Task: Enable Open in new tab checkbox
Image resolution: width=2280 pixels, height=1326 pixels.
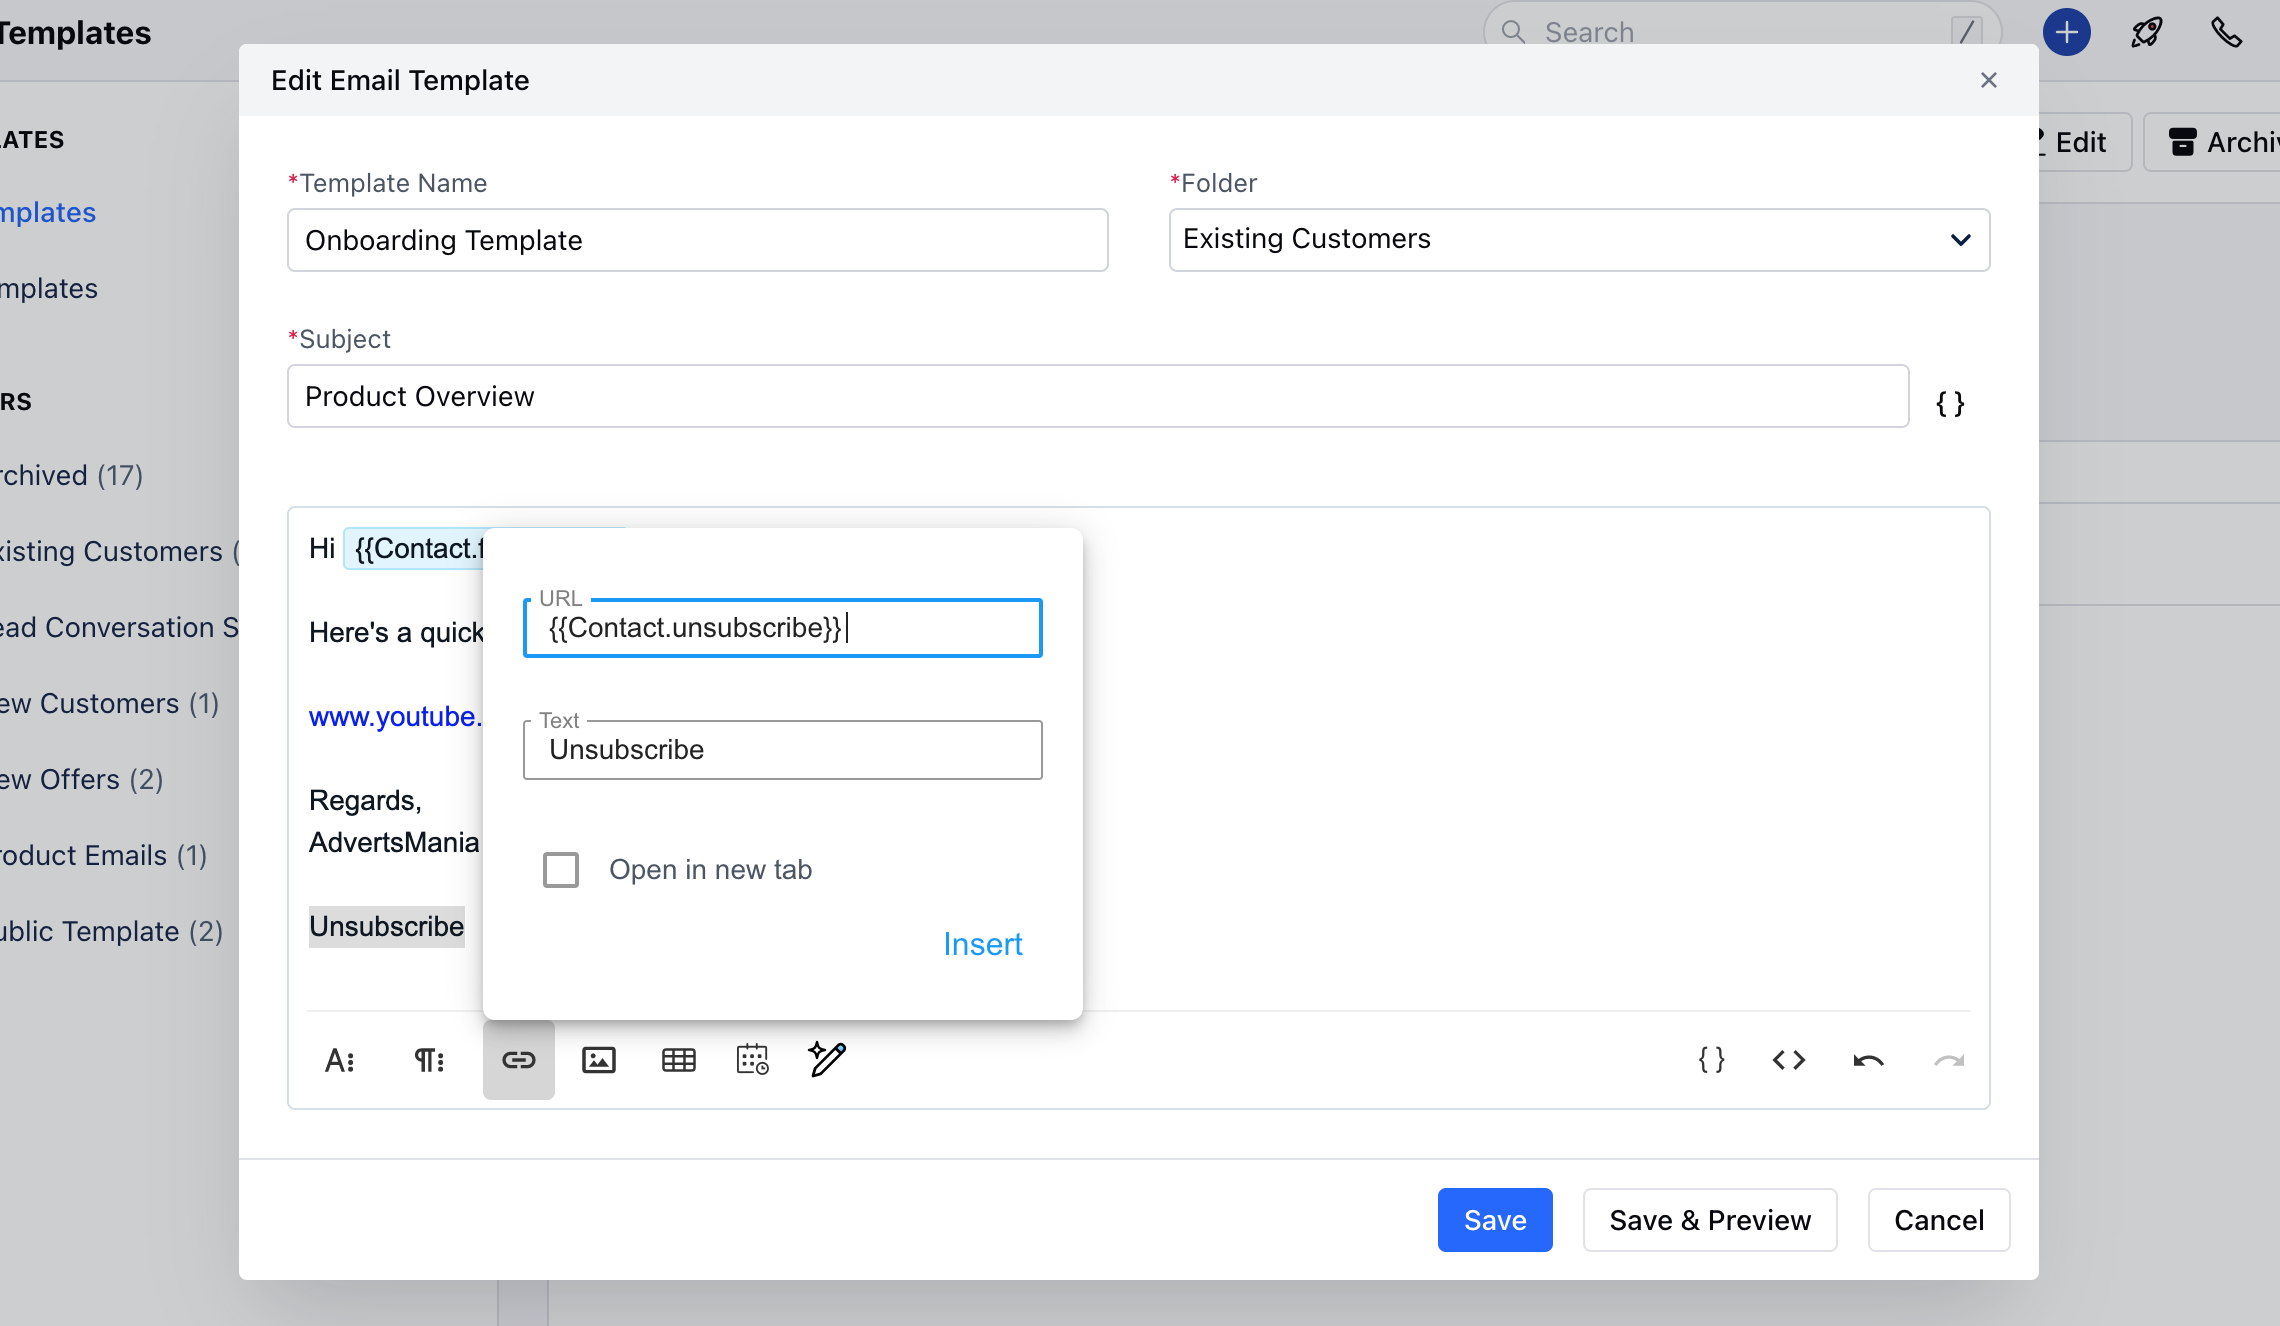Action: 561,870
